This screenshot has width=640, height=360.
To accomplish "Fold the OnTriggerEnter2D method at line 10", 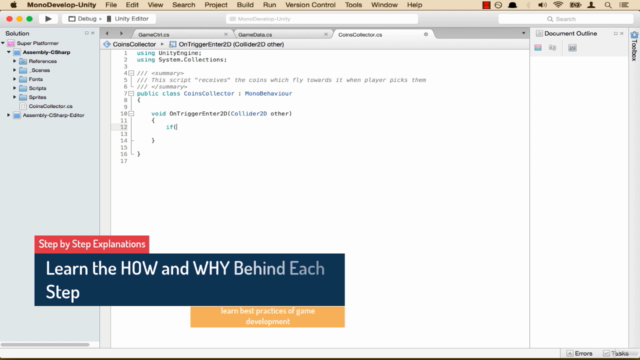I will 131,113.
